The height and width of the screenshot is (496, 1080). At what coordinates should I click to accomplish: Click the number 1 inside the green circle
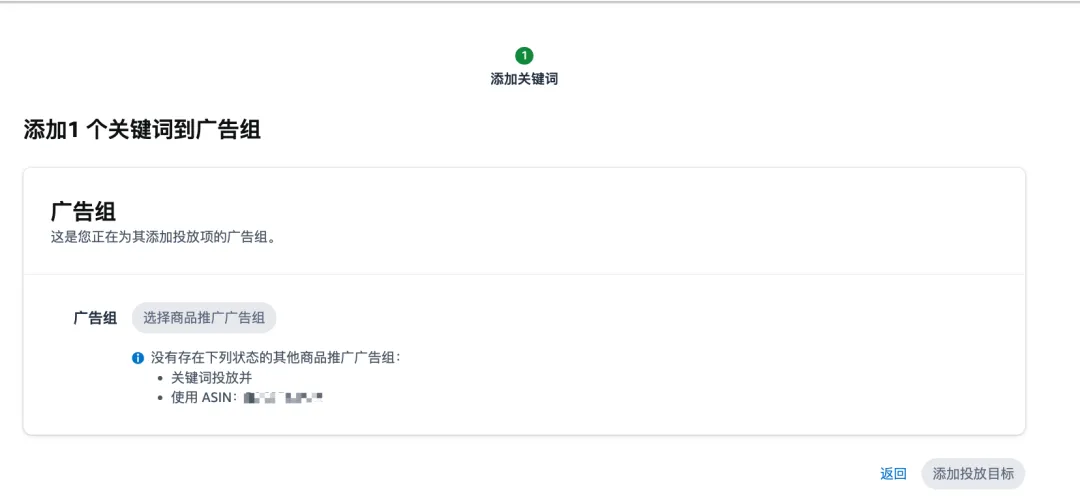[523, 56]
